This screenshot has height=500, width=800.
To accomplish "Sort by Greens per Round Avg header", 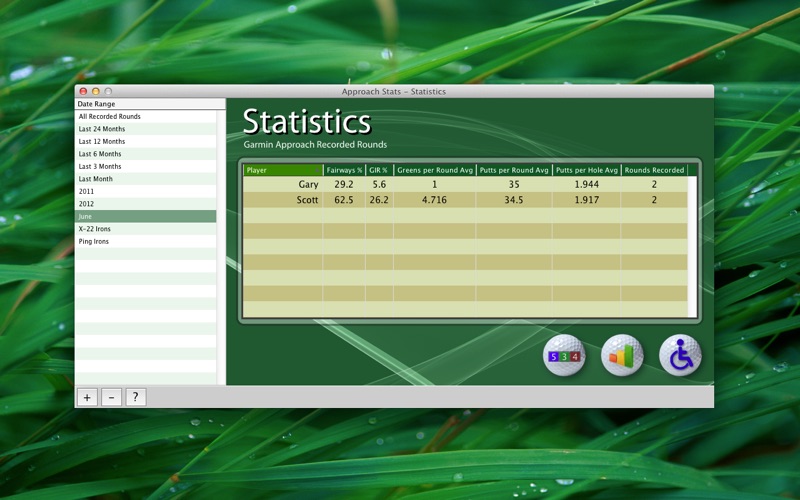I will pyautogui.click(x=435, y=170).
